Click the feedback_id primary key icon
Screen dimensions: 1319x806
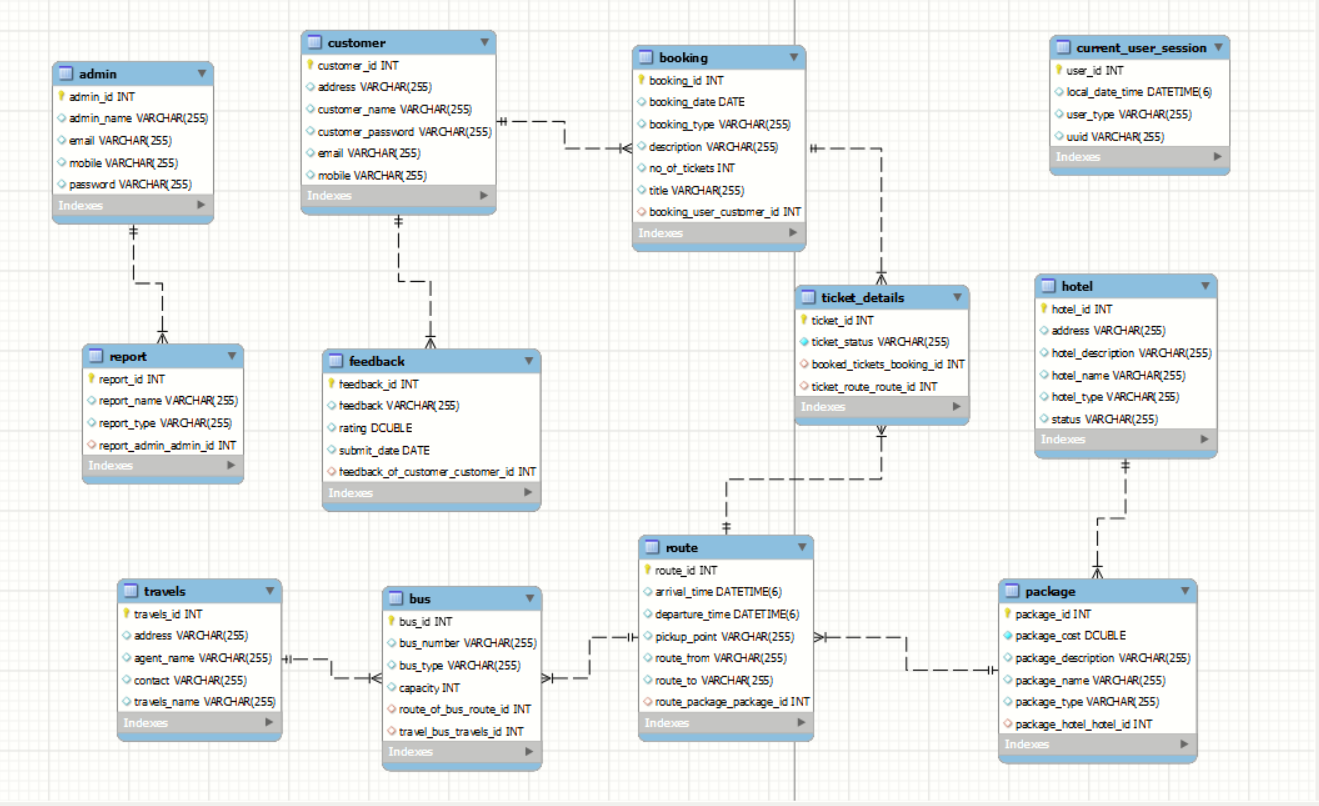click(332, 383)
